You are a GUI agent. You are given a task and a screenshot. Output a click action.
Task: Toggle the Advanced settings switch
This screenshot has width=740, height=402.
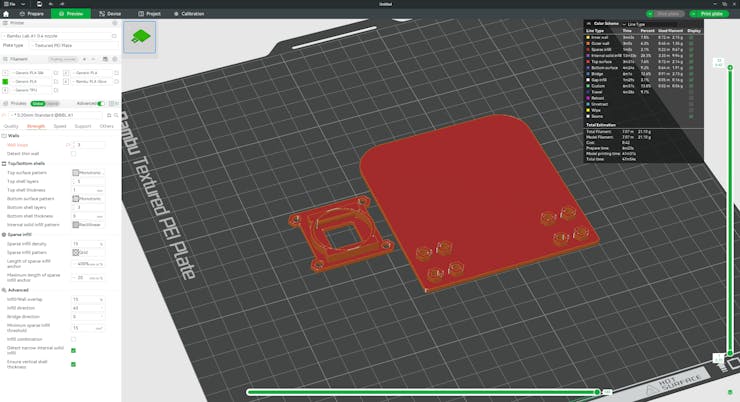tap(100, 103)
